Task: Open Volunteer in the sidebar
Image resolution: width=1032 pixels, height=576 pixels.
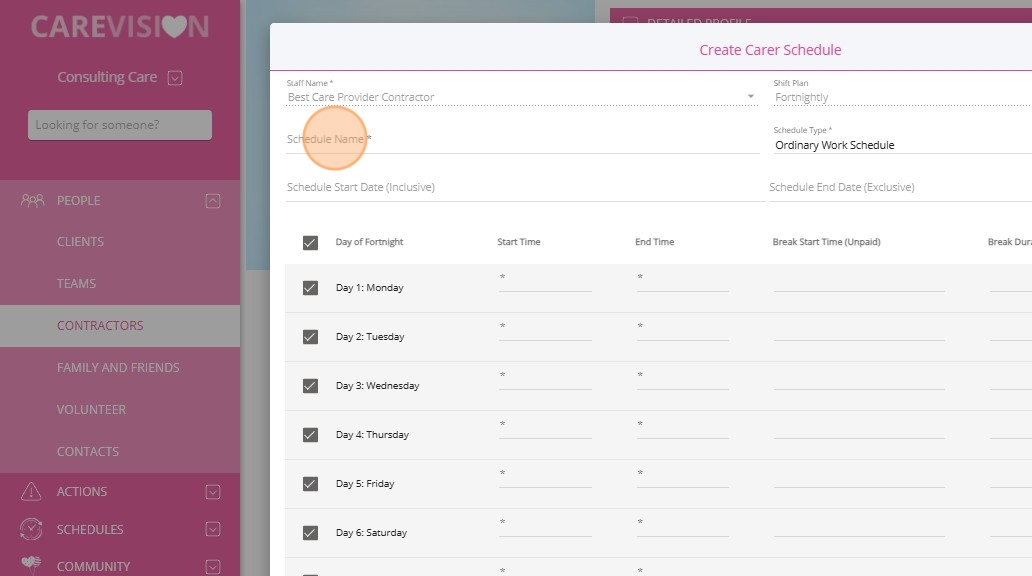Action: [x=91, y=409]
